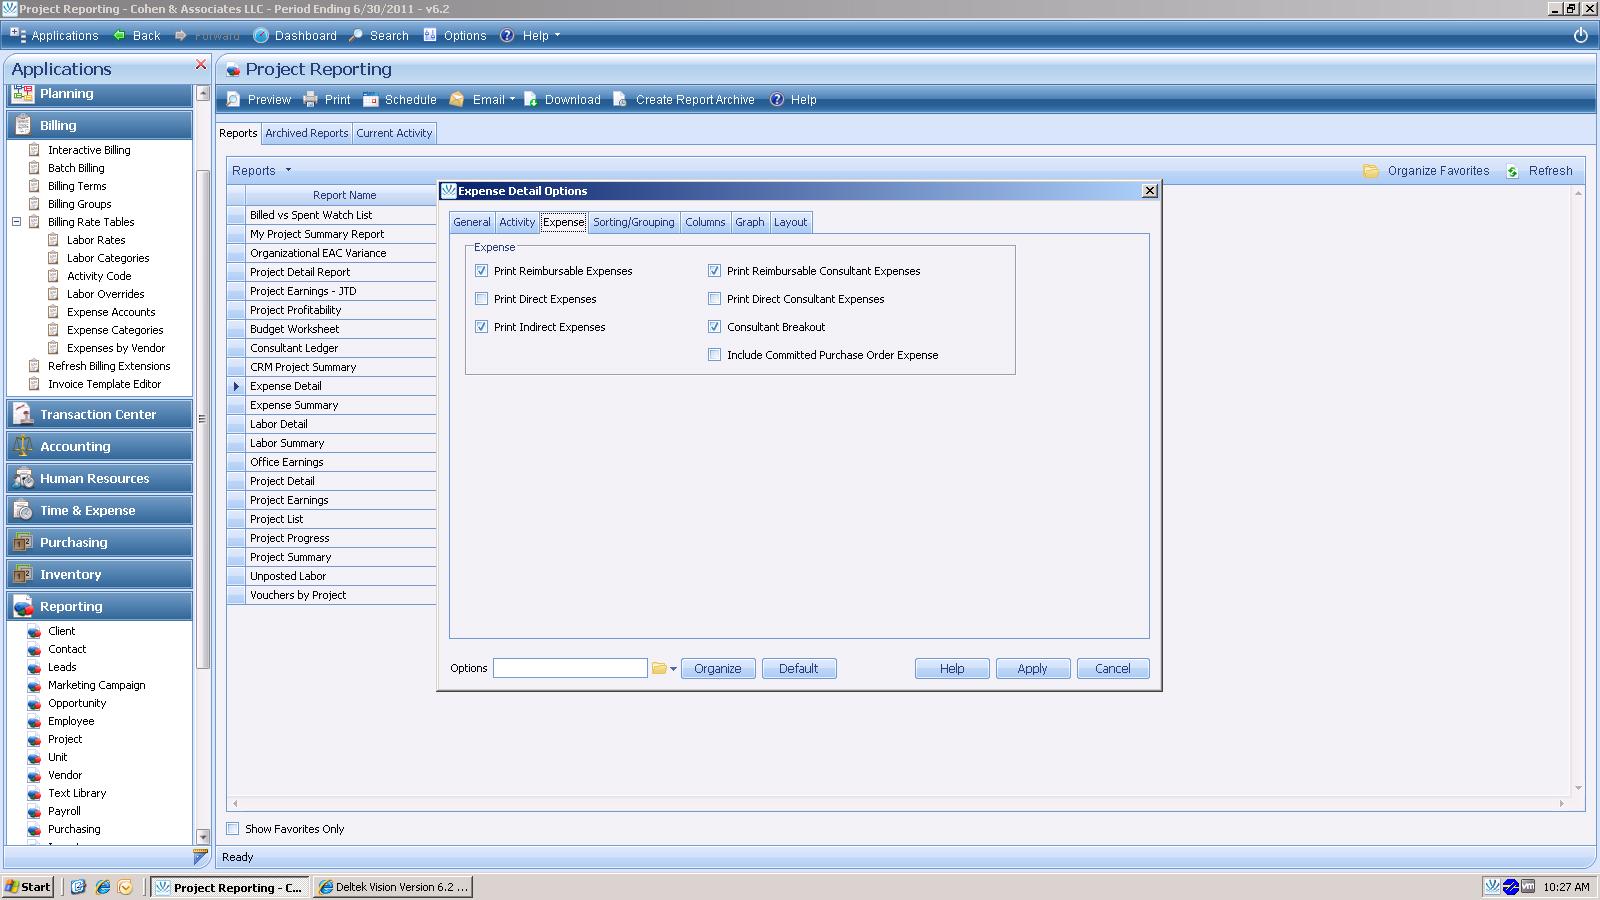The width and height of the screenshot is (1600, 900).
Task: Open the saved options folder dropdown
Action: [673, 669]
